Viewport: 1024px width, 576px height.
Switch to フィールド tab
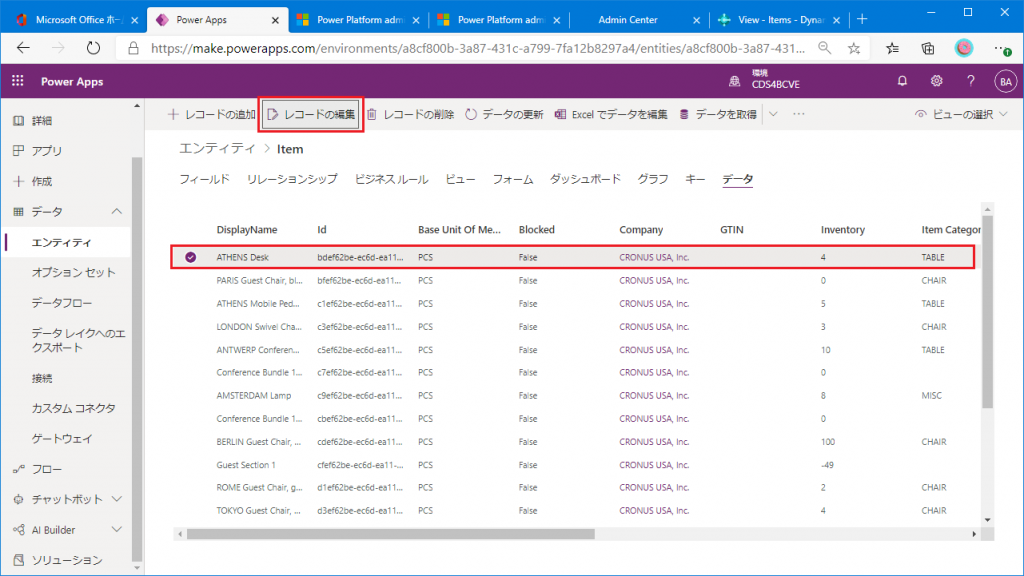[x=204, y=179]
